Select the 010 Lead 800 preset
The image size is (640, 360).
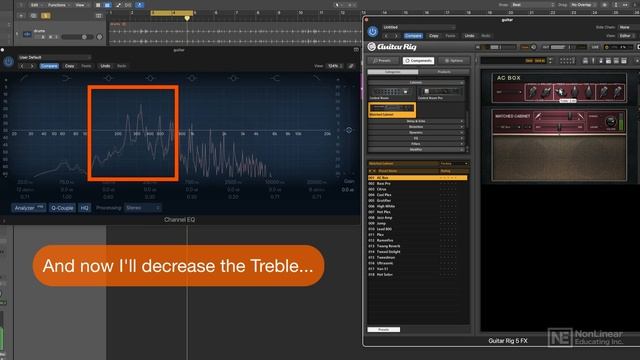[418, 229]
